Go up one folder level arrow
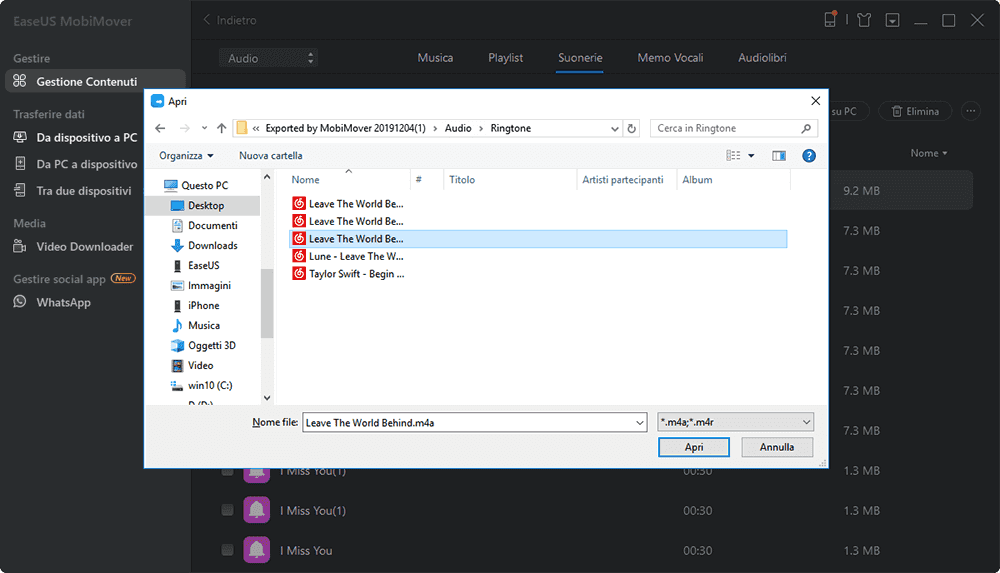Screen dimensions: 1000x573 (221, 128)
